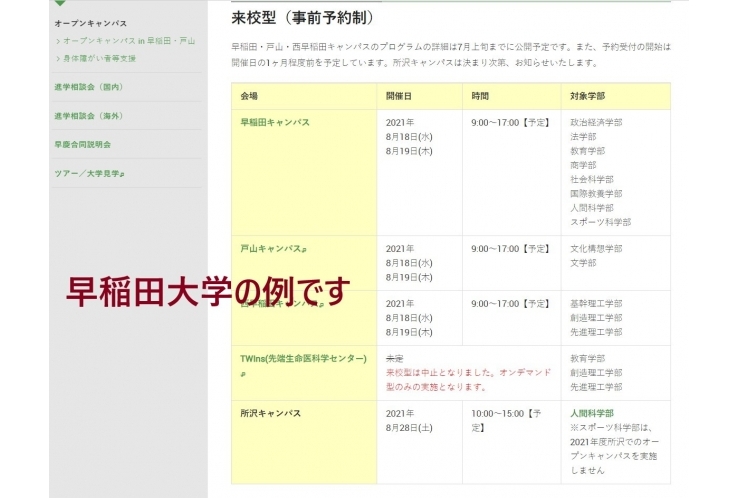
Task: Open the 身体障がい者等支援 sublink
Action: [100, 59]
